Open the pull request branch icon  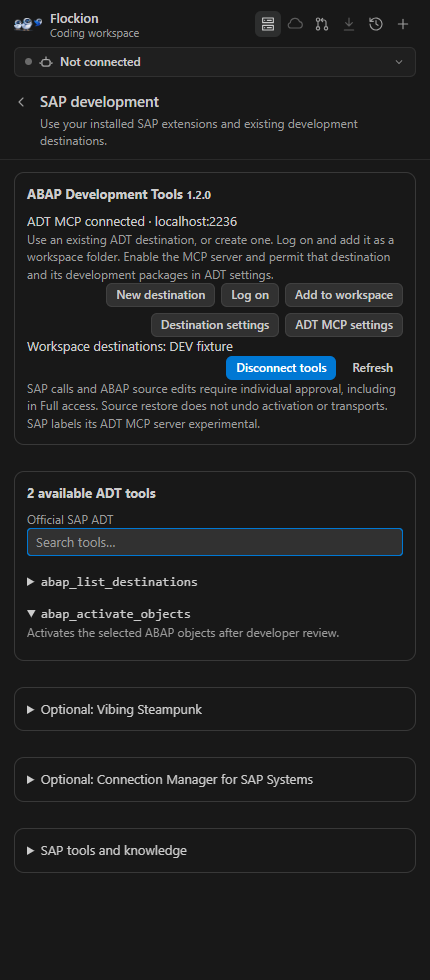322,24
